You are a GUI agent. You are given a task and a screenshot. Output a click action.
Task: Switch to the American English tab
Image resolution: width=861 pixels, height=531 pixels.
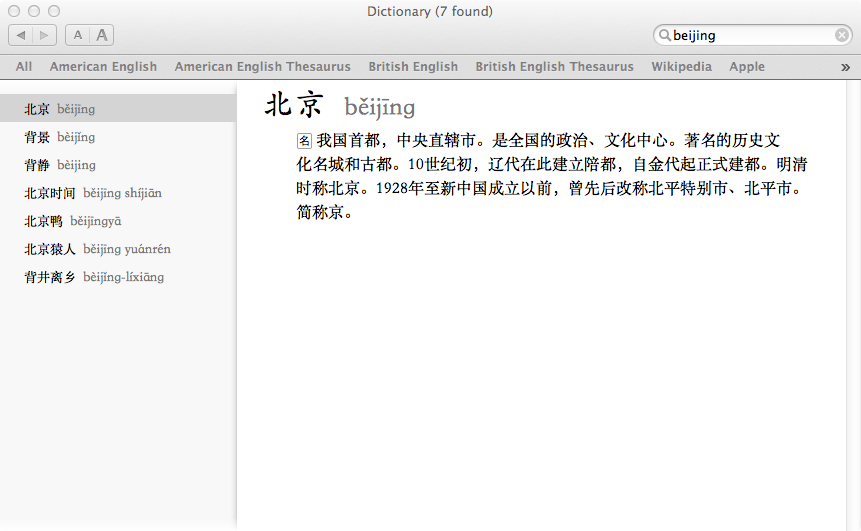(x=103, y=66)
